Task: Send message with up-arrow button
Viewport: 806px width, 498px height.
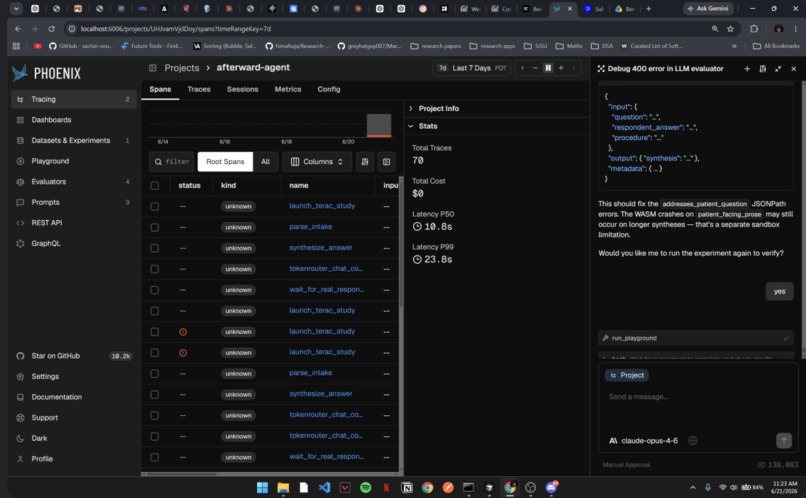Action: [x=783, y=440]
